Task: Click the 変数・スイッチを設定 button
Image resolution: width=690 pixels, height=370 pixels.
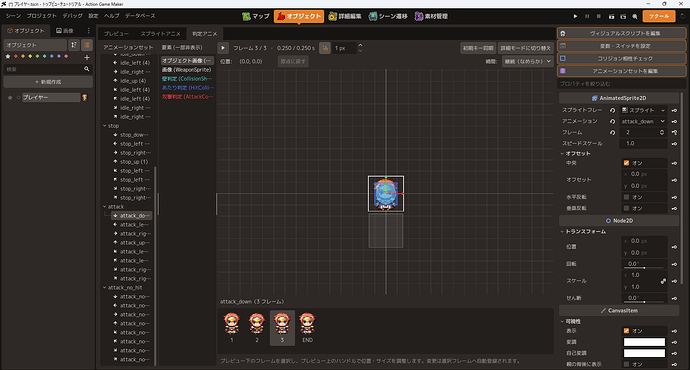Action: coord(621,46)
